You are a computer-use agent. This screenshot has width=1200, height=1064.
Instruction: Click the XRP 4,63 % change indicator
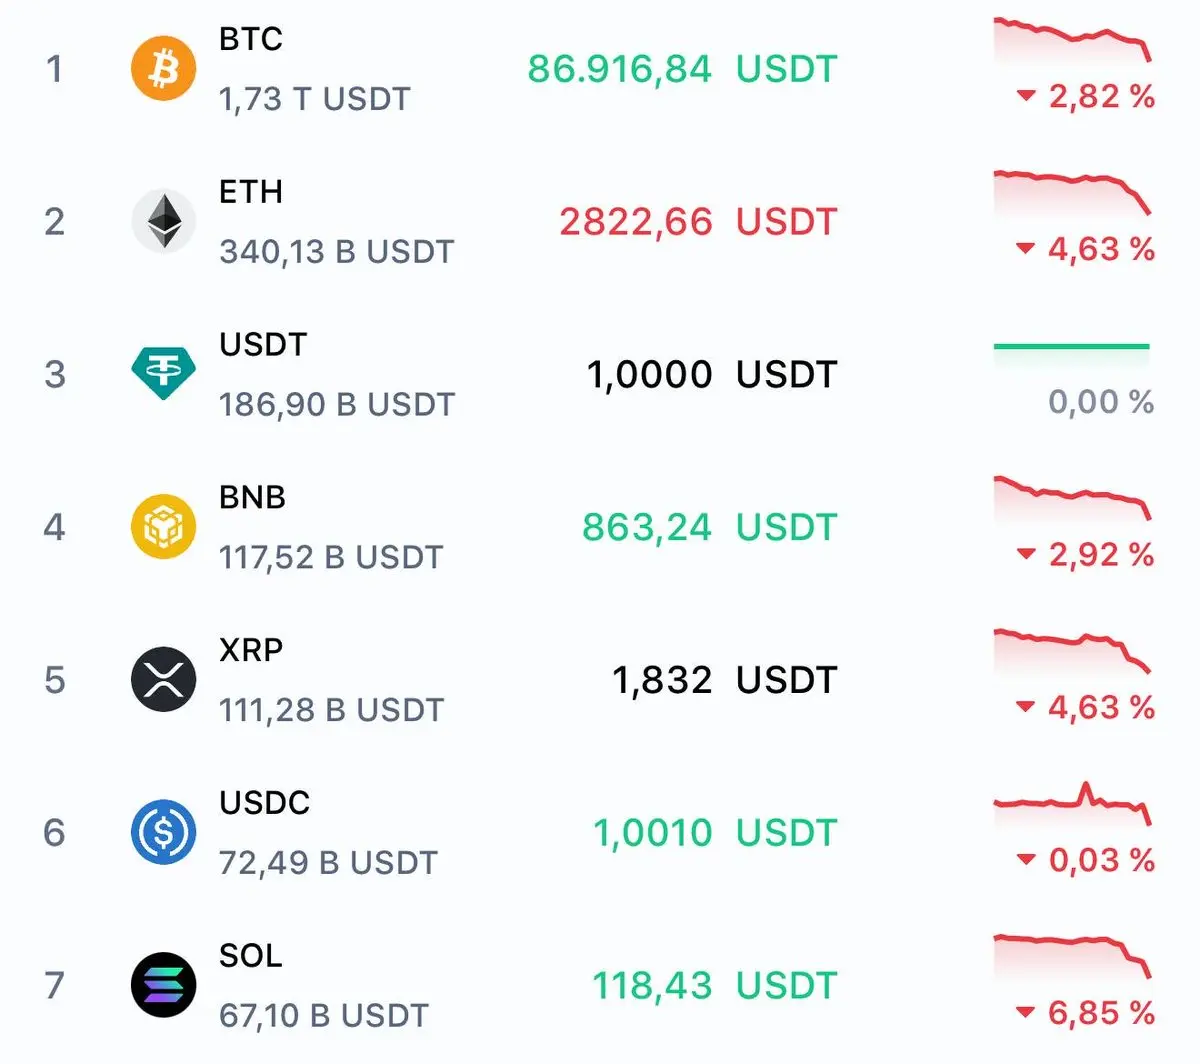1086,708
